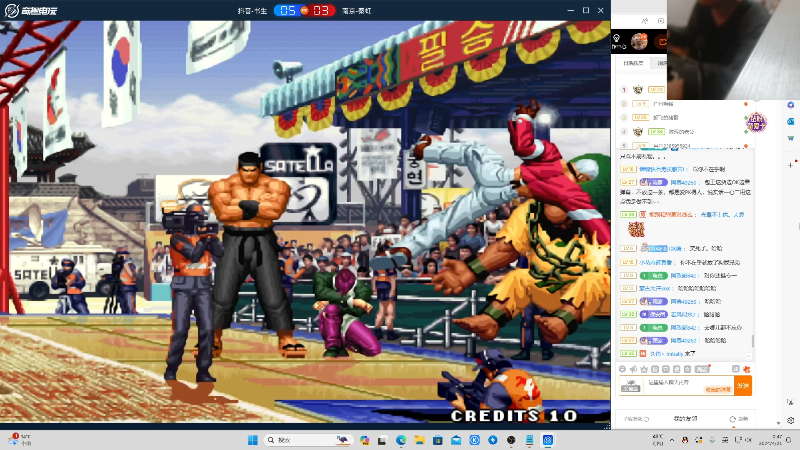The image size is (800, 450).
Task: Click the emoji face icon above chat input
Action: pyautogui.click(x=622, y=369)
